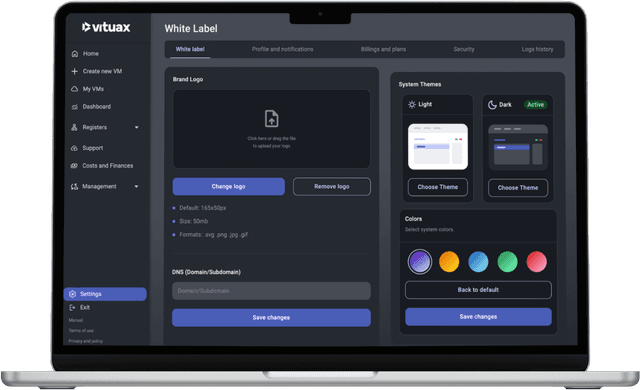
Task: Click the Settings gear icon
Action: click(73, 294)
